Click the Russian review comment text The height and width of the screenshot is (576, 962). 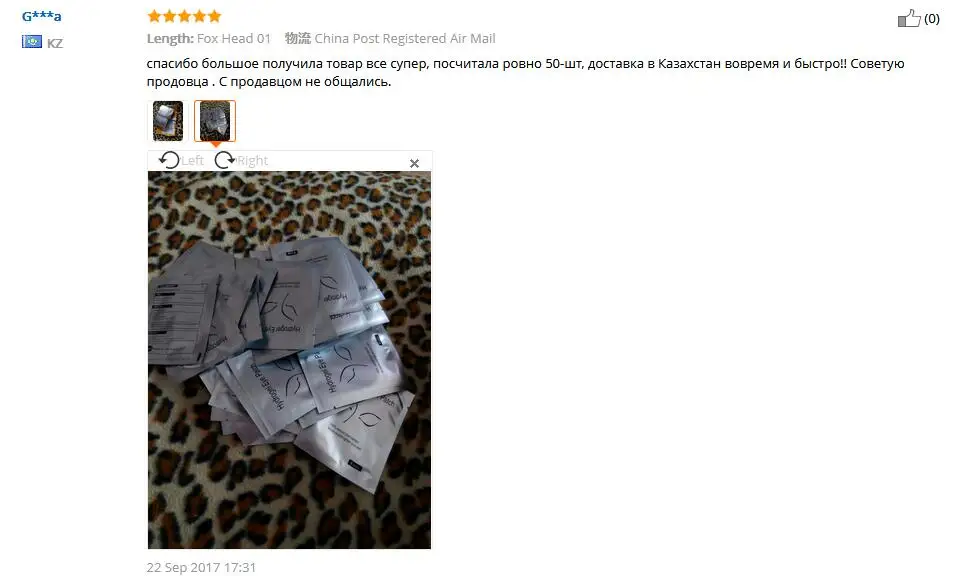525,72
